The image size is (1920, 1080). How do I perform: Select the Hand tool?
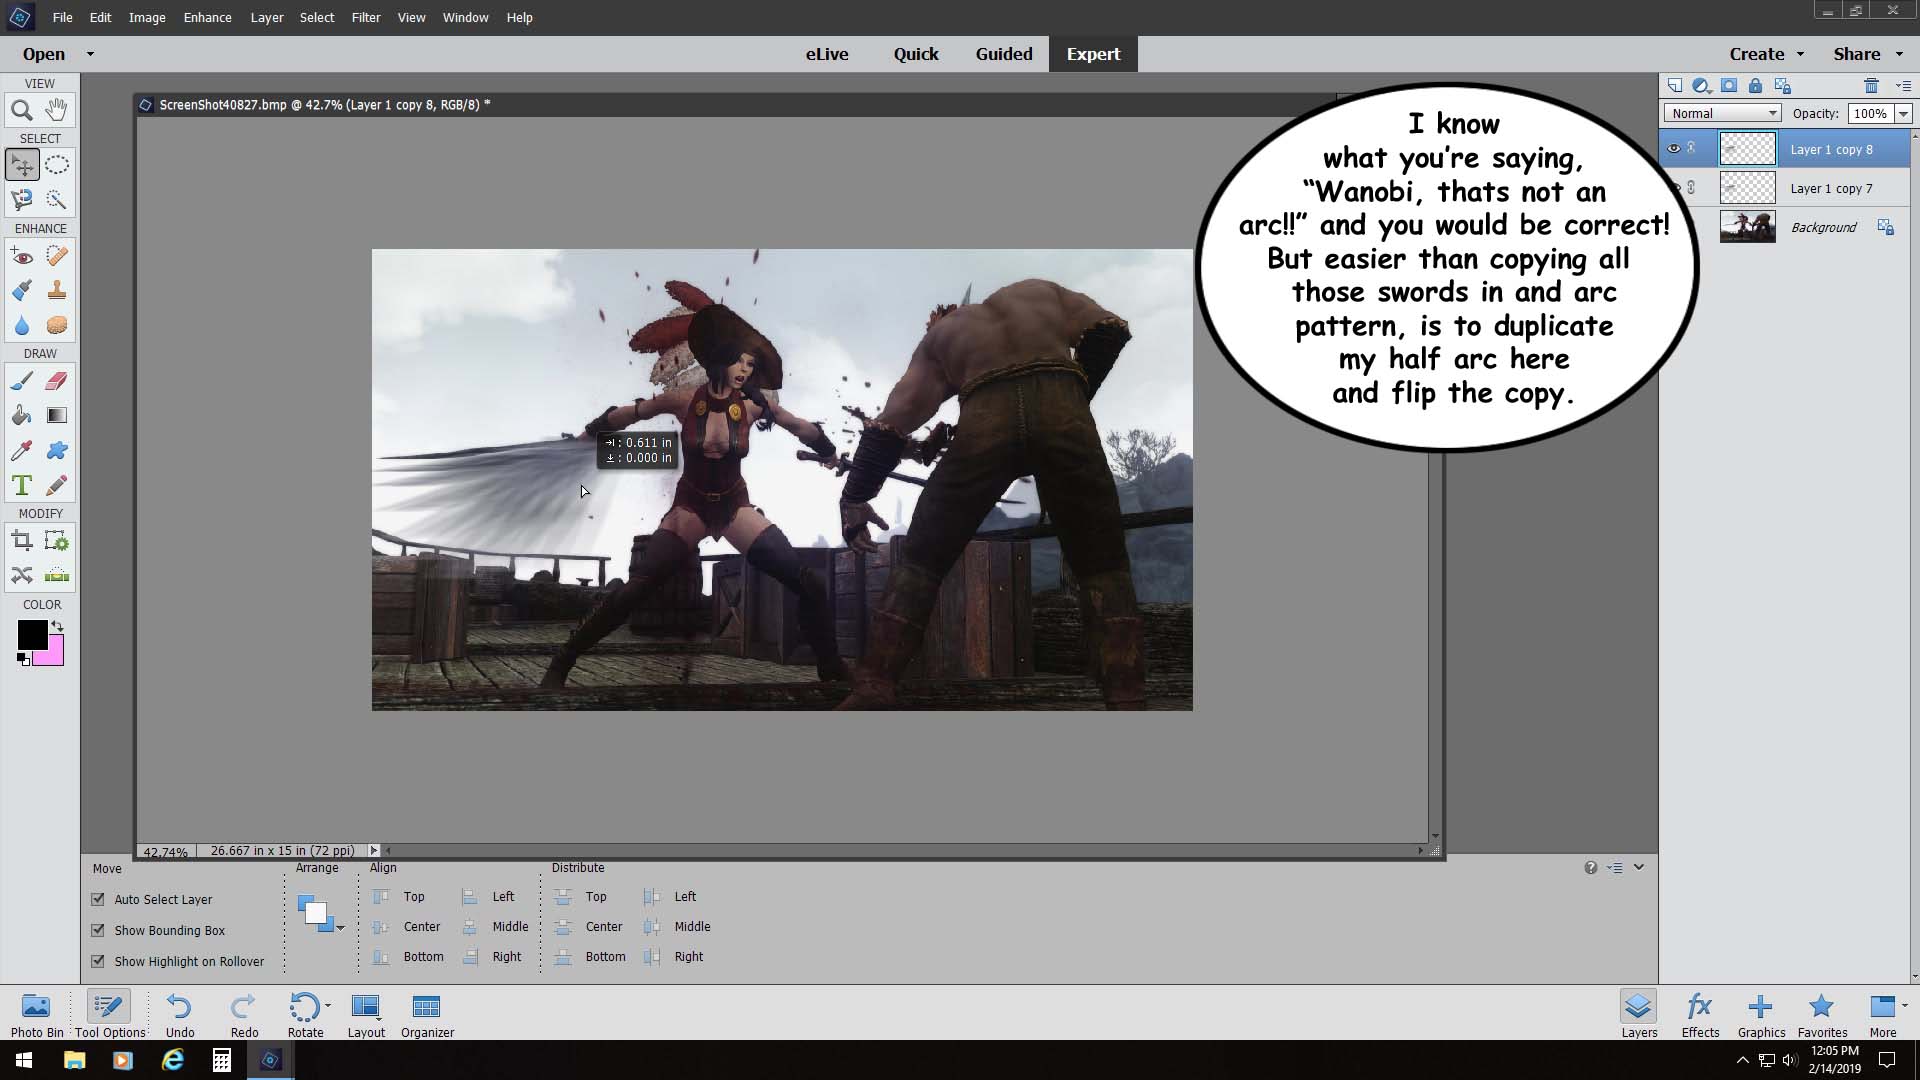pos(57,110)
